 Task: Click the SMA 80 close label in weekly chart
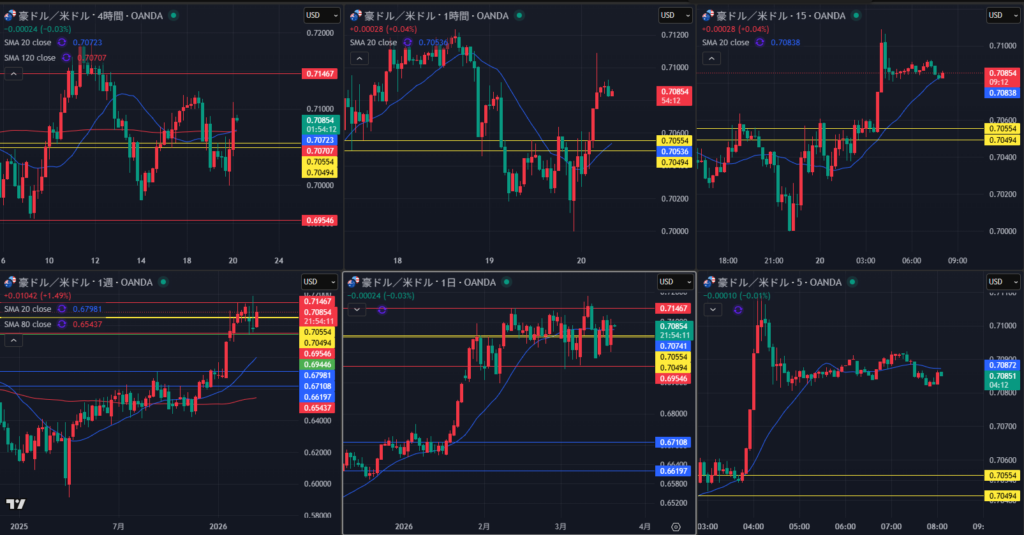click(x=27, y=324)
